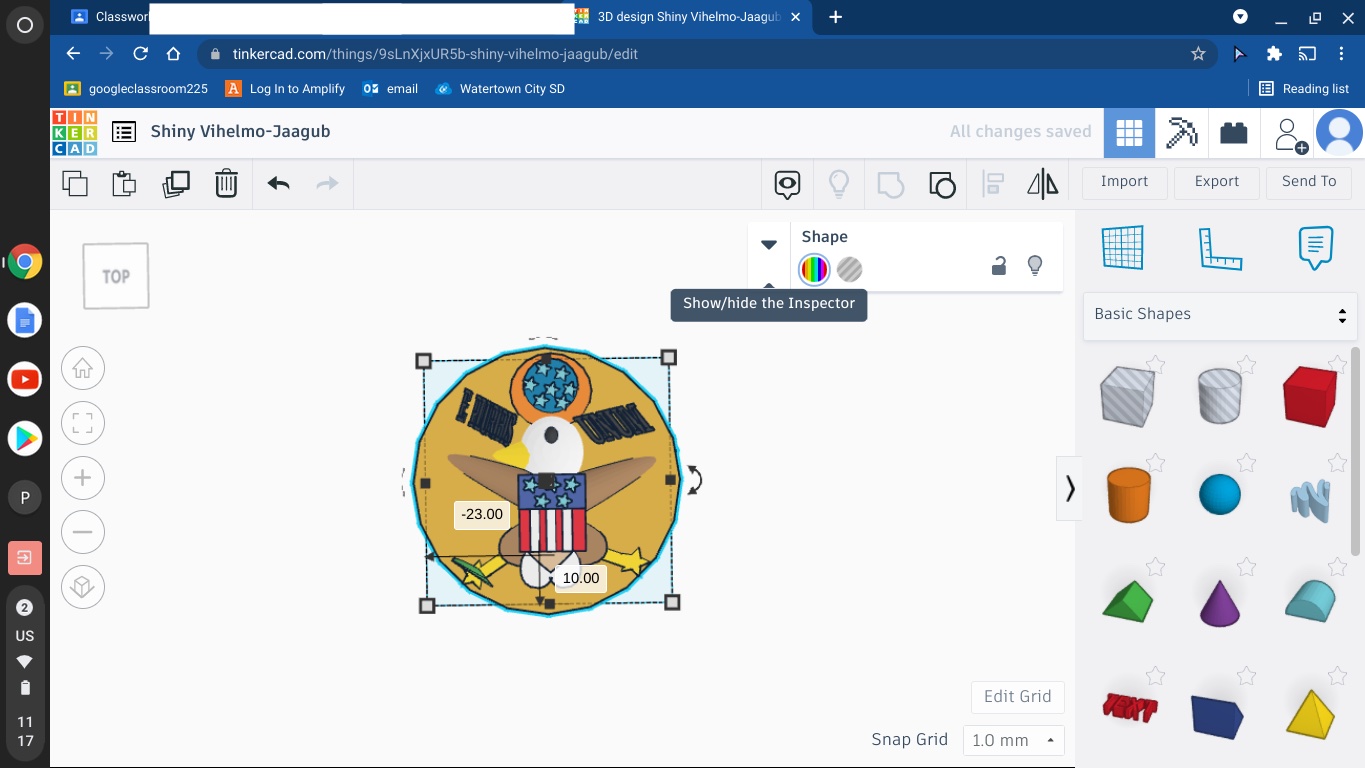Viewport: 1365px width, 768px height.
Task: Click the Import button
Action: tap(1125, 181)
